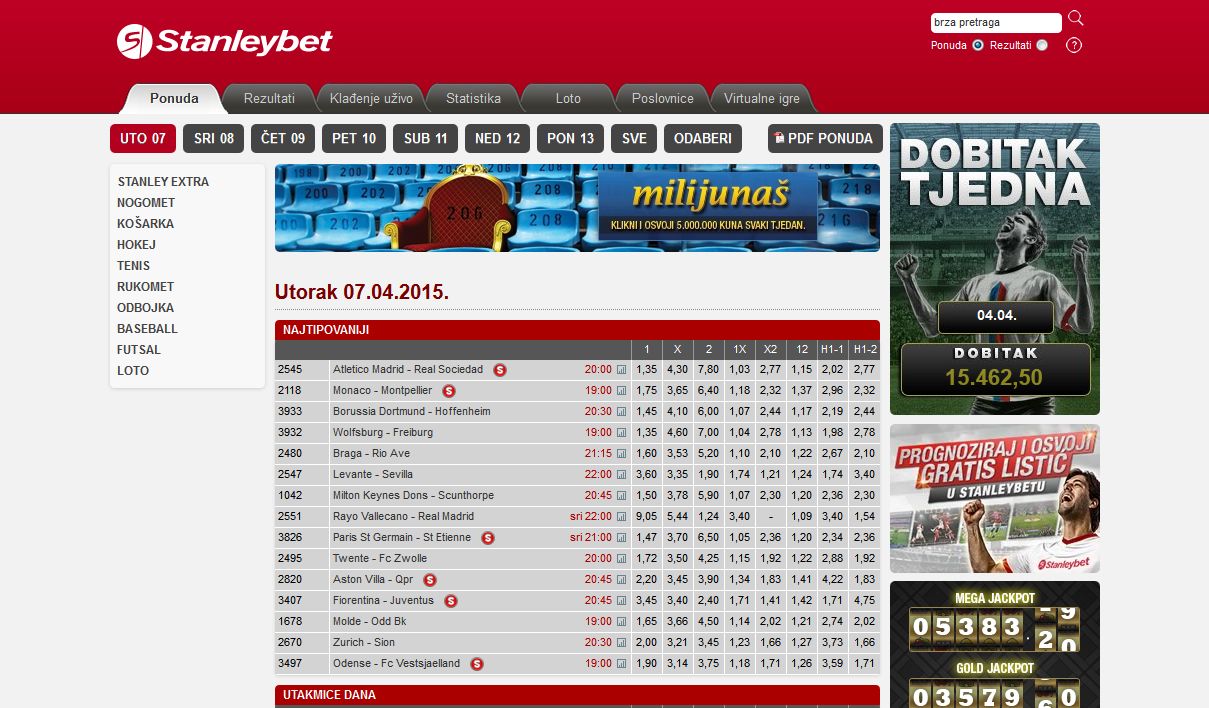Screen dimensions: 1209x708
Task: Open stats icon for Atletico Madrid match
Action: coord(621,370)
